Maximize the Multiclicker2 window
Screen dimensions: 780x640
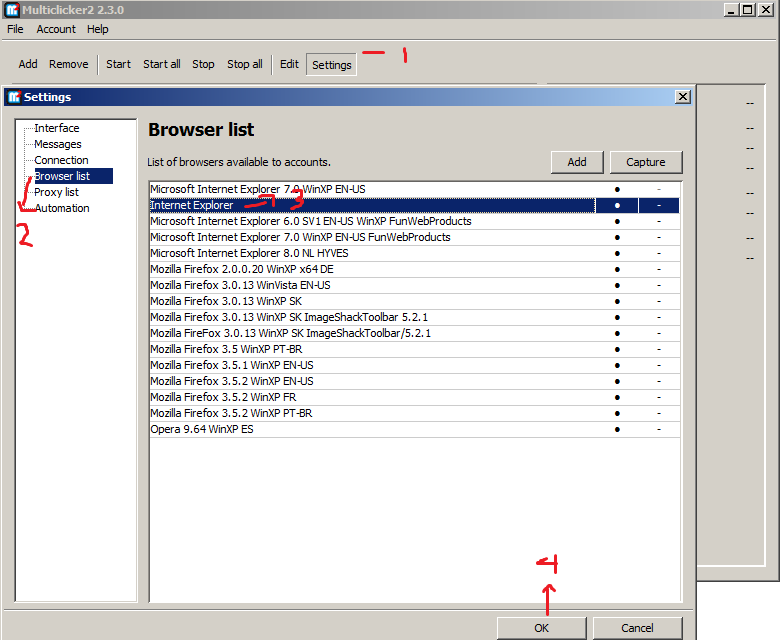(x=748, y=9)
